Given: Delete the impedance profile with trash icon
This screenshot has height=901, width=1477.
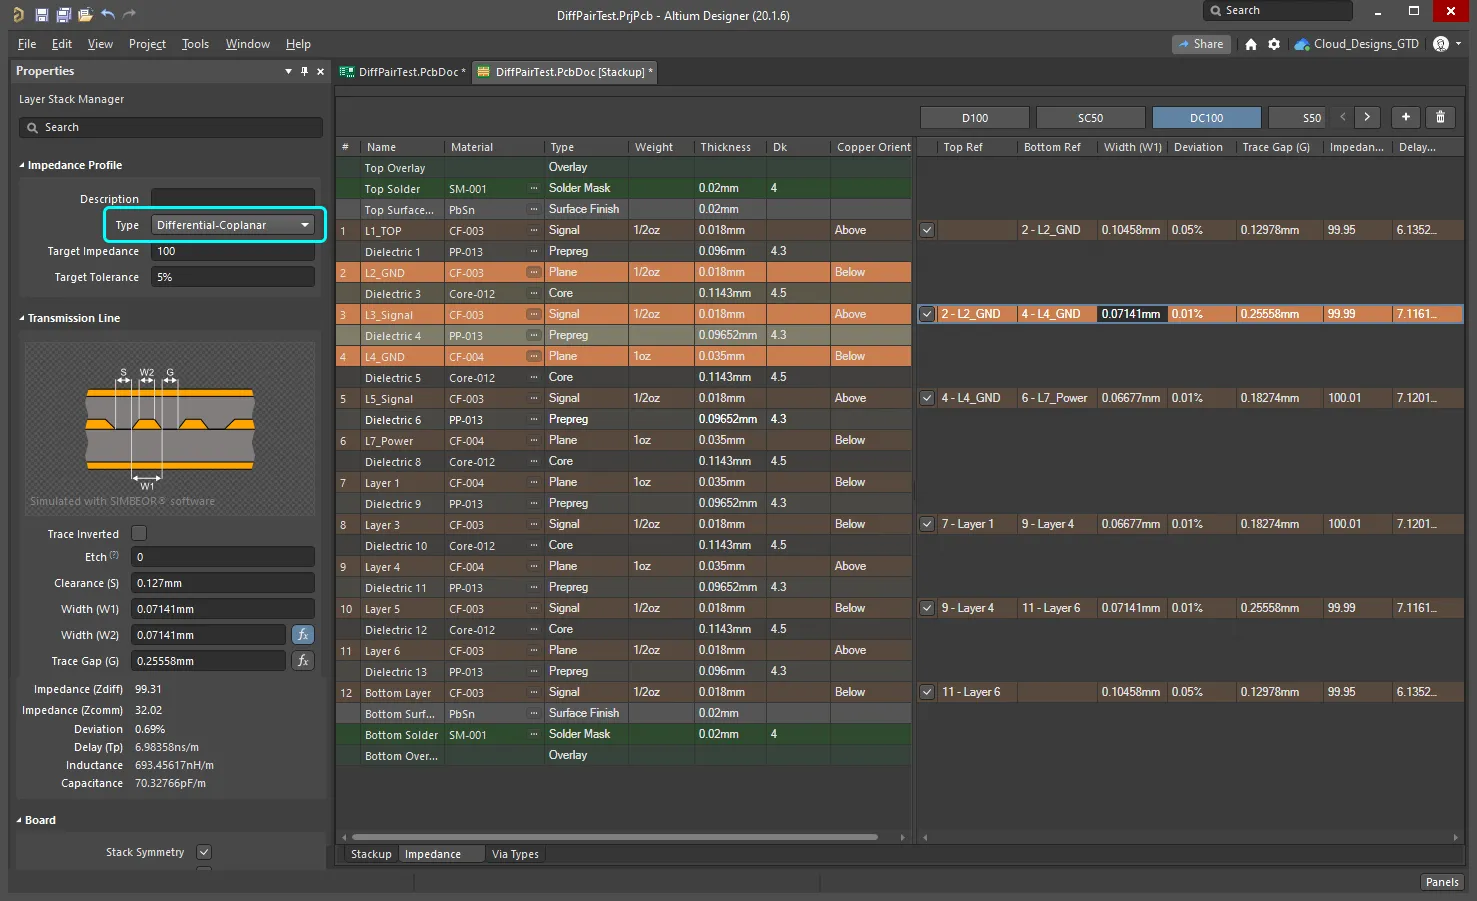Looking at the screenshot, I should click(1440, 117).
